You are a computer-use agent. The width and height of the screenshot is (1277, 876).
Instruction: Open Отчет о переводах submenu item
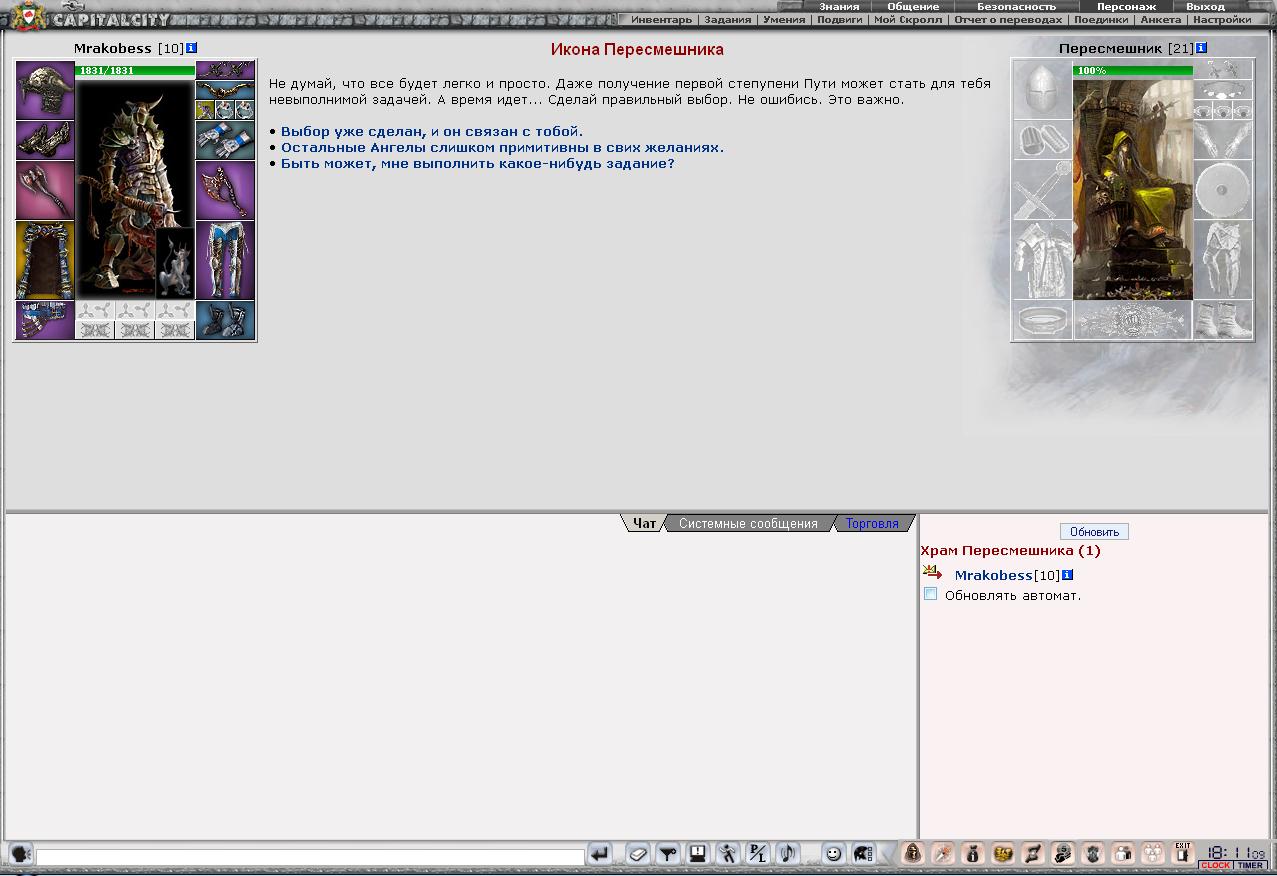[x=1008, y=19]
